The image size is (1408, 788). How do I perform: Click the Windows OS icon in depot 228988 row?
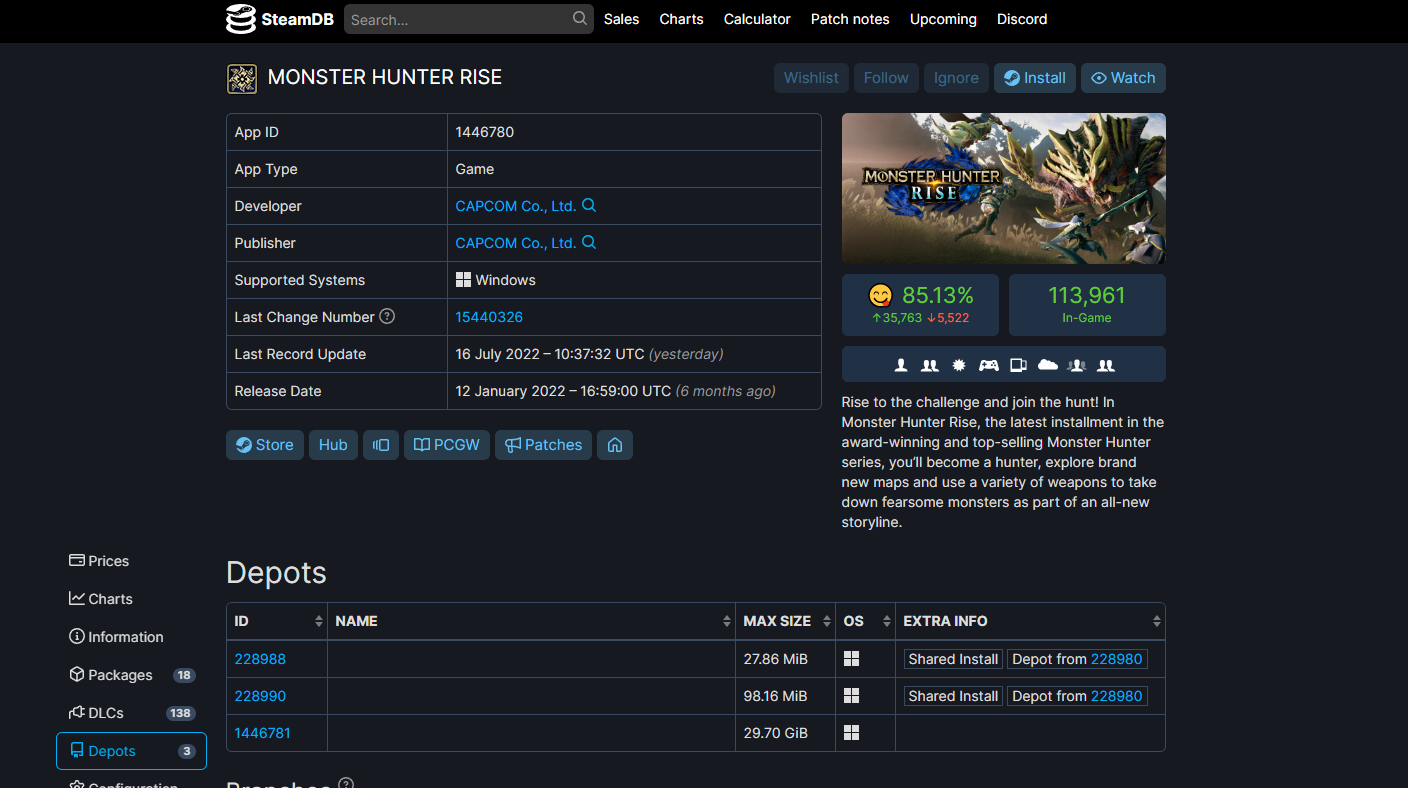tap(852, 659)
